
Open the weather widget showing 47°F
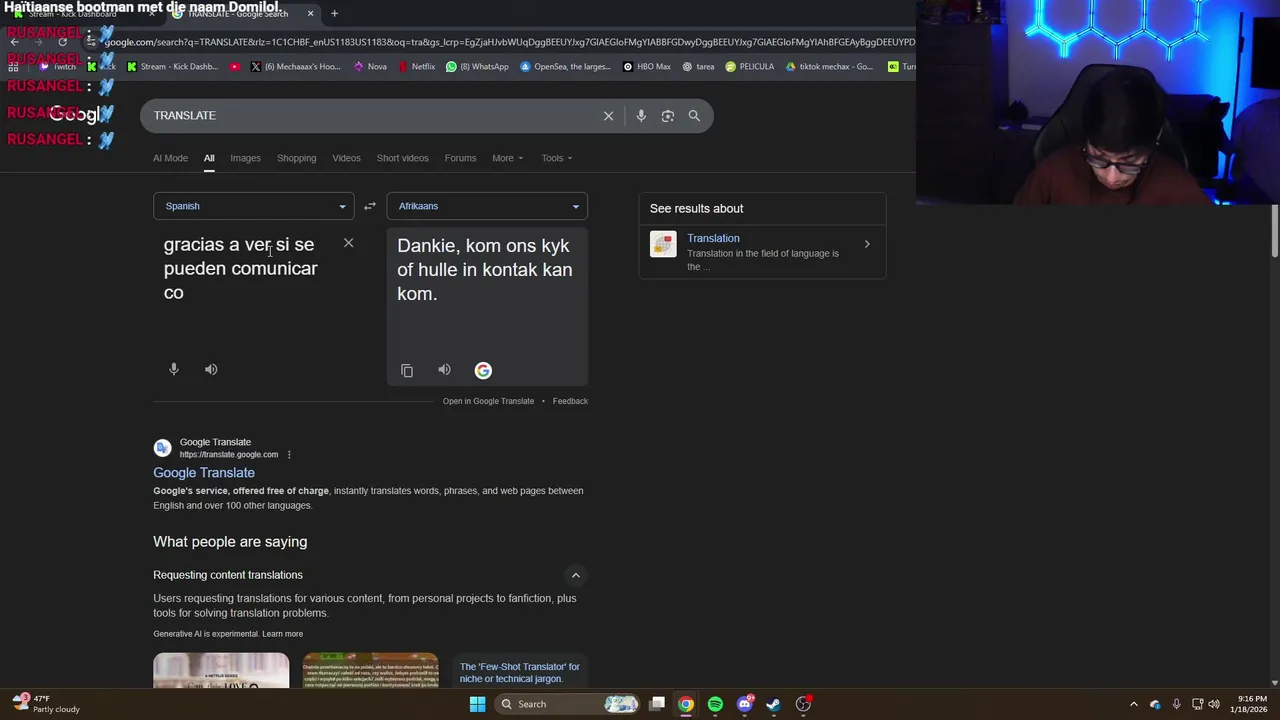pyautogui.click(x=45, y=704)
